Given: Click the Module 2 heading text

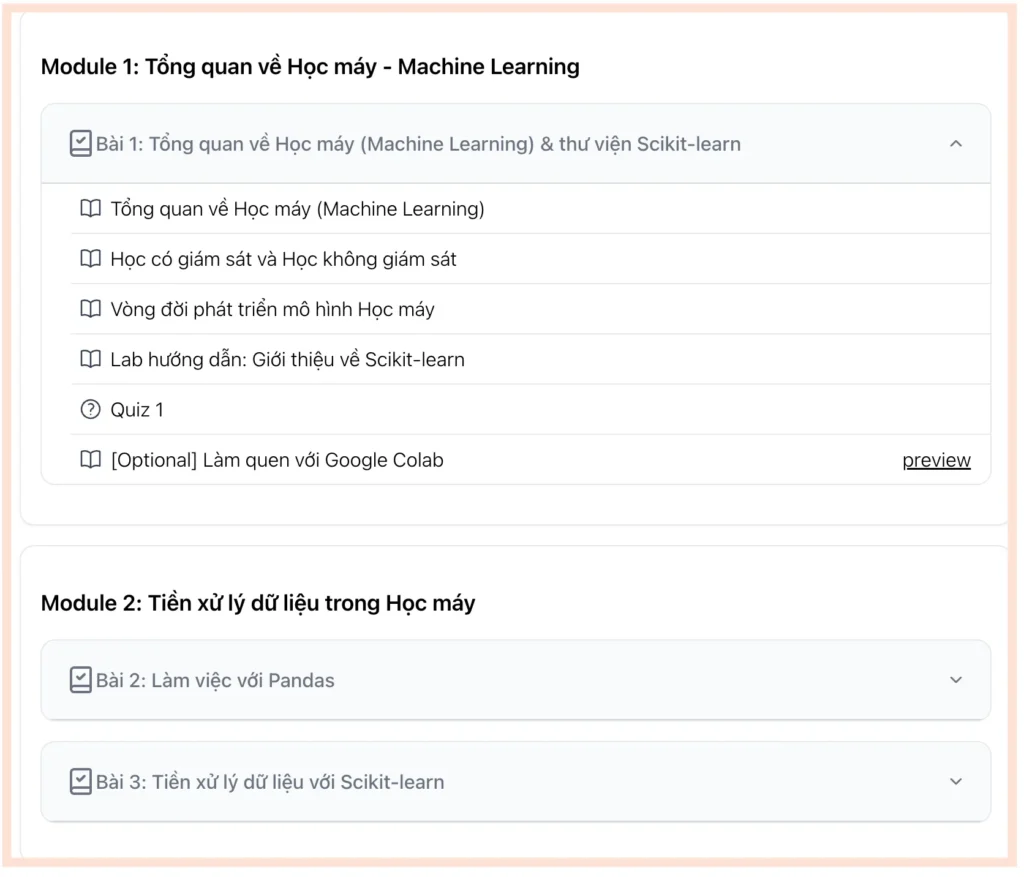Looking at the screenshot, I should (258, 604).
